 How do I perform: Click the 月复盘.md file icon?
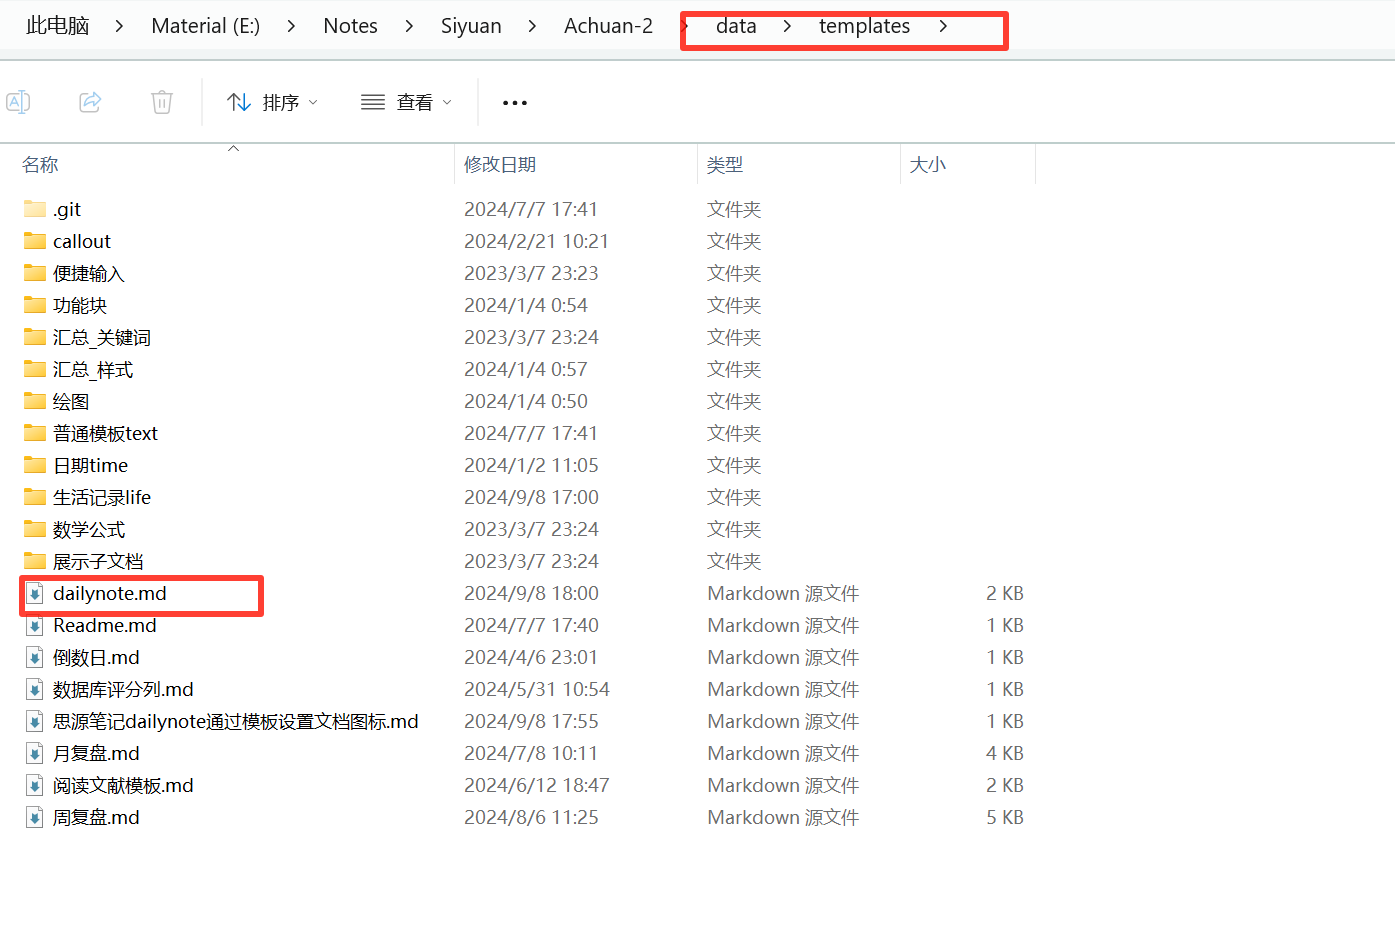click(x=35, y=753)
